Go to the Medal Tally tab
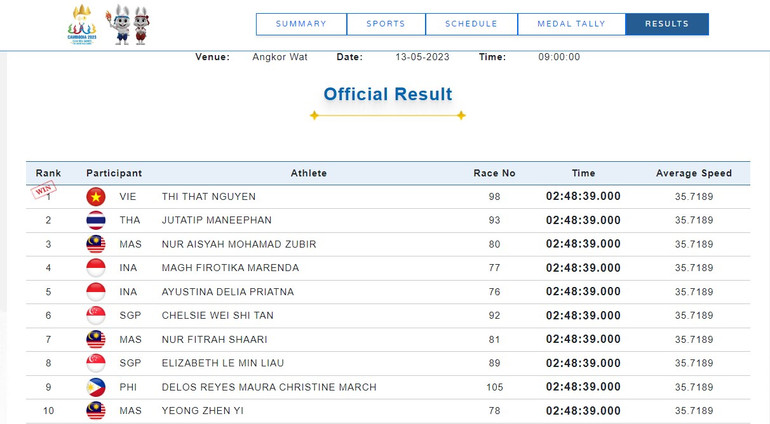Image resolution: width=770 pixels, height=424 pixels. pyautogui.click(x=571, y=24)
